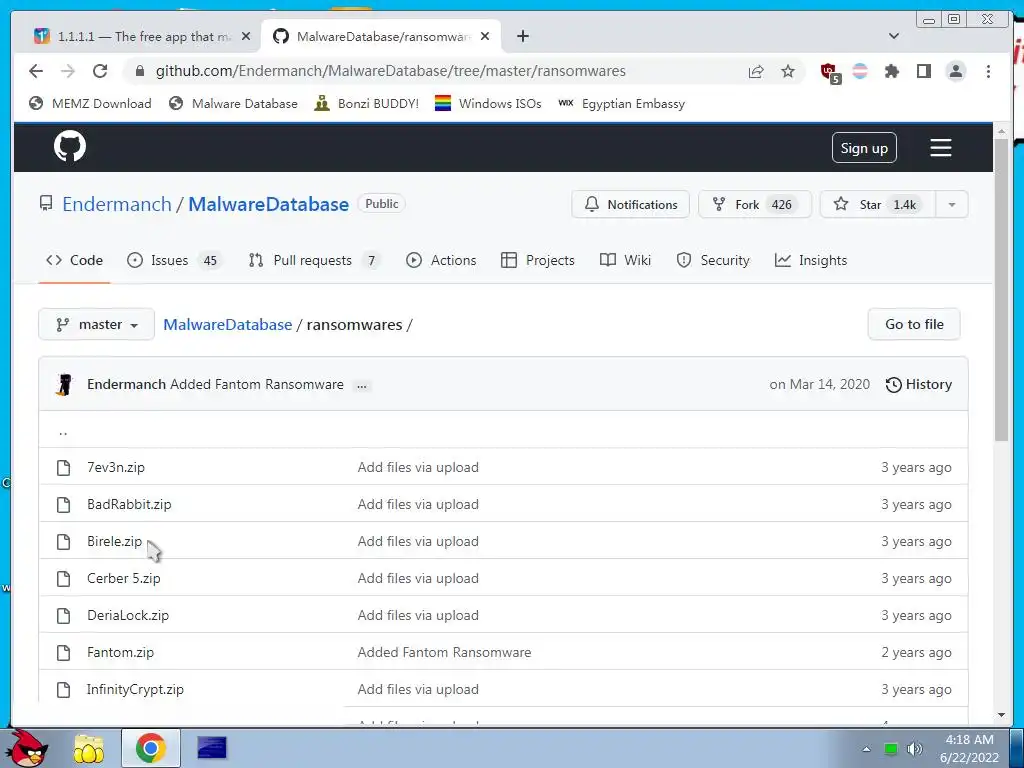
Task: Toggle the browser side panel icon
Action: [923, 71]
